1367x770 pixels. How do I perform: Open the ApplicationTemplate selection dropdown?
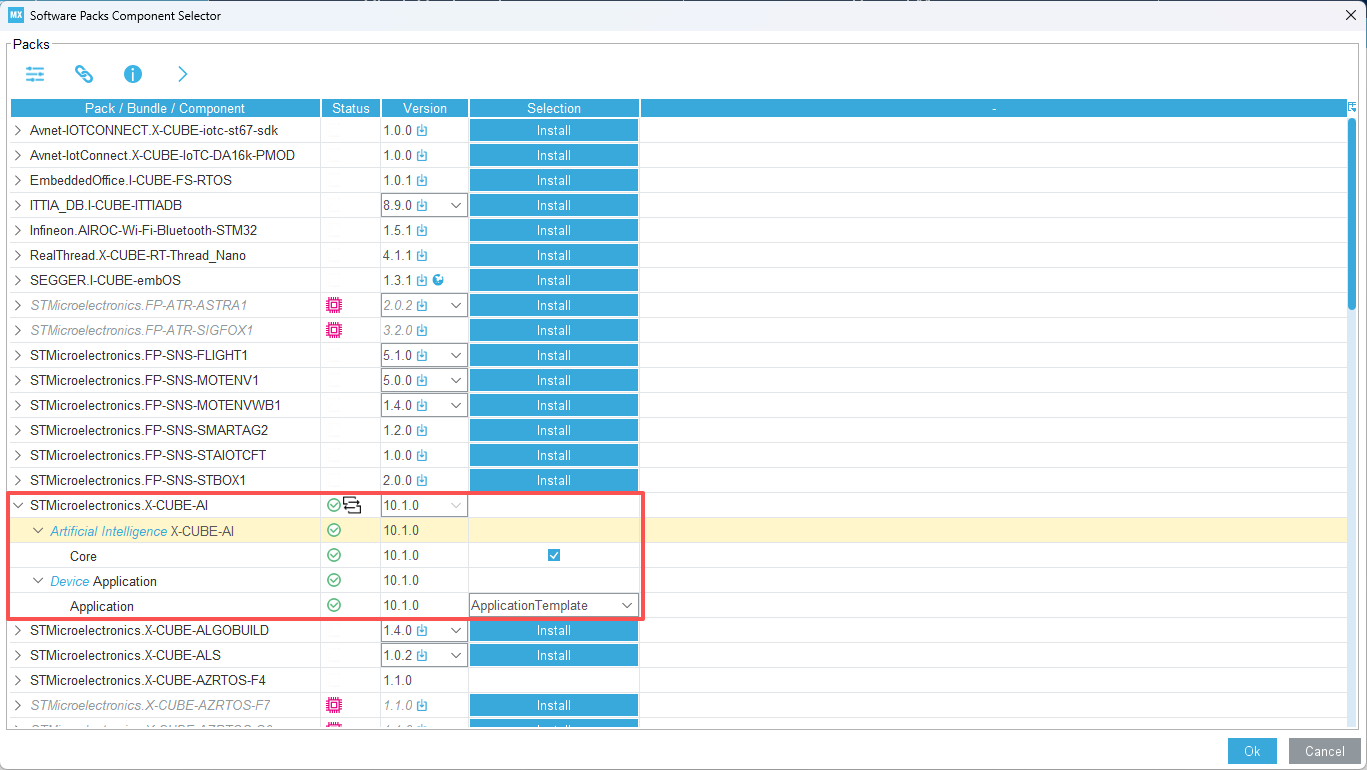627,605
